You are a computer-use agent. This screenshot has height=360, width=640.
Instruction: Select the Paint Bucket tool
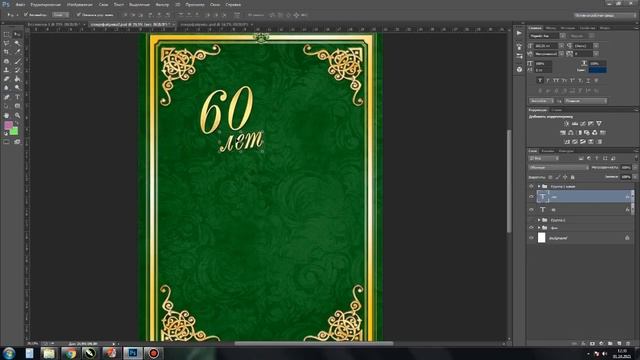point(17,79)
